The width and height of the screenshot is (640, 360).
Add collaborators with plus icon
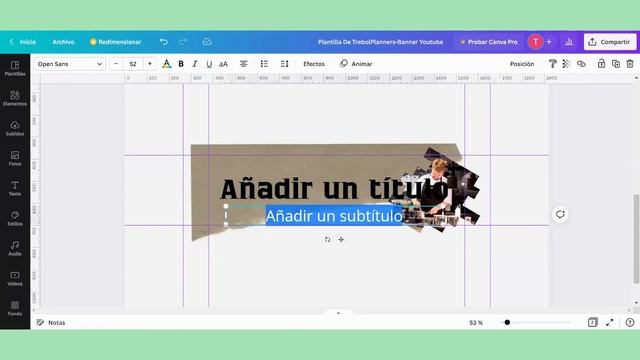coord(549,42)
